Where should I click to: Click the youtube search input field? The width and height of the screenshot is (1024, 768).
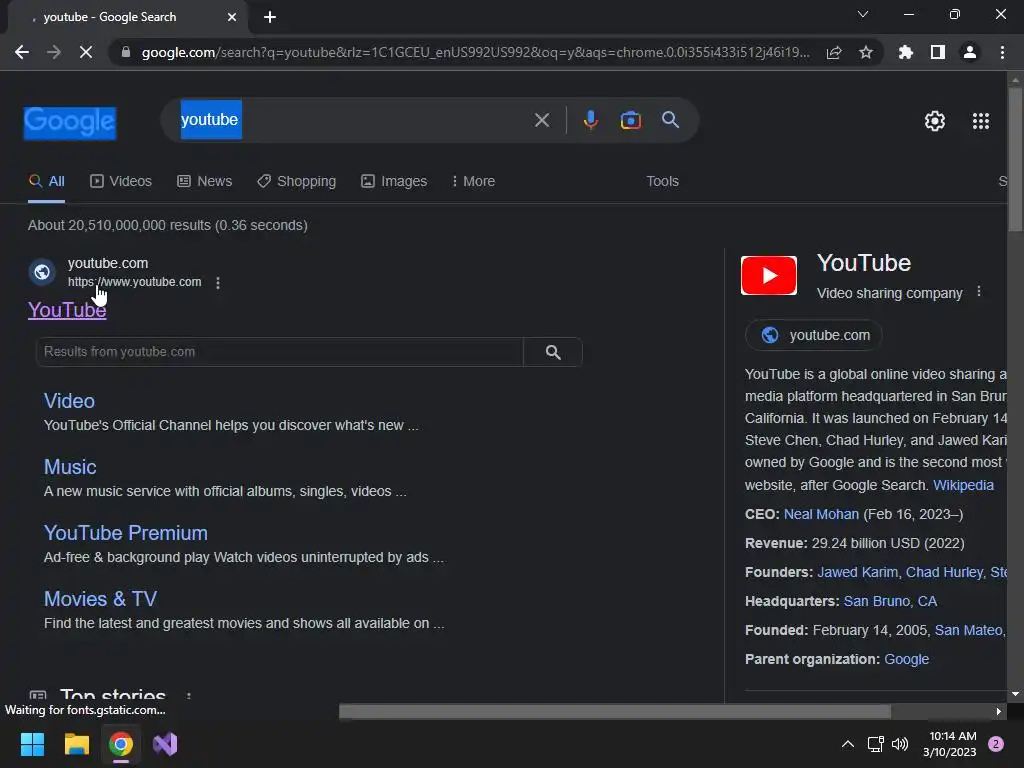tap(353, 120)
